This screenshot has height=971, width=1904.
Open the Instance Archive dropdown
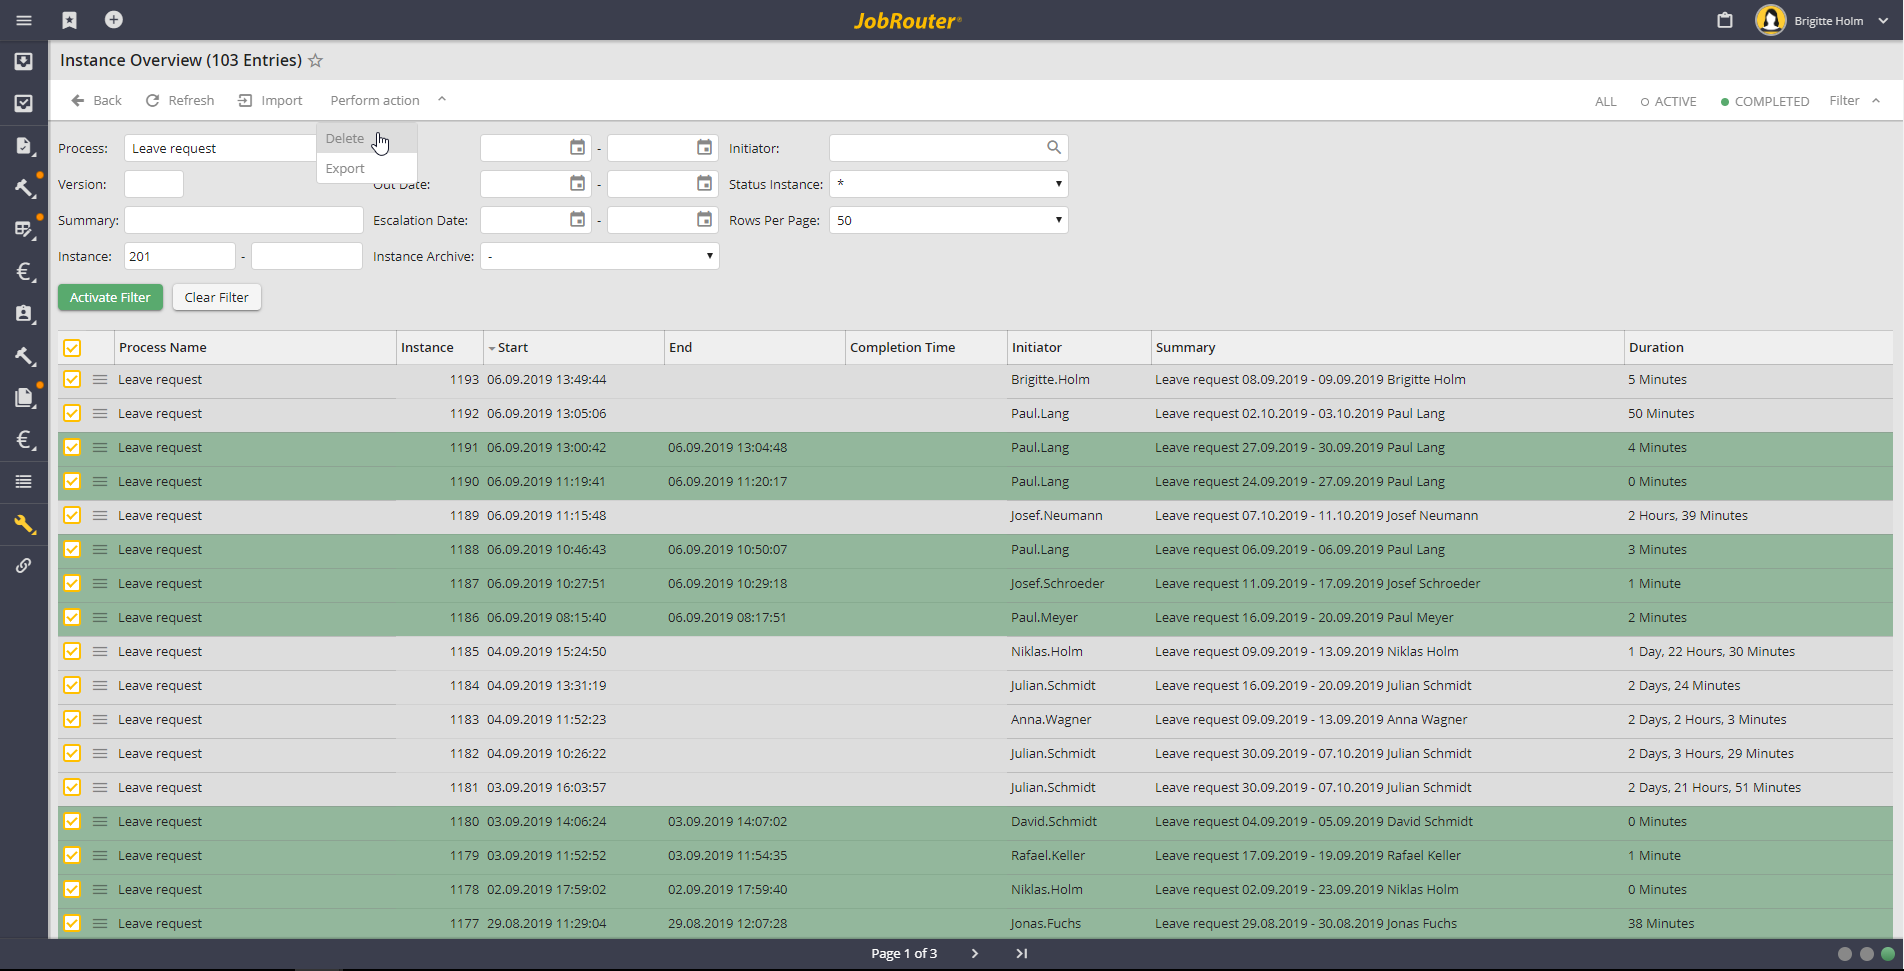600,256
